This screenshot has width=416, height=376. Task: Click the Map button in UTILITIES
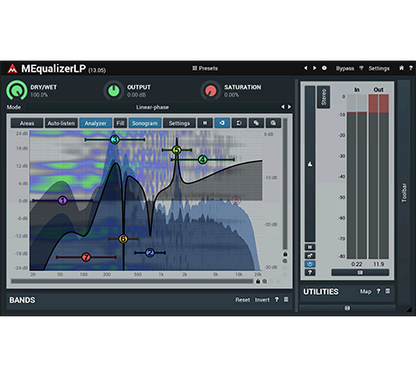tap(365, 291)
